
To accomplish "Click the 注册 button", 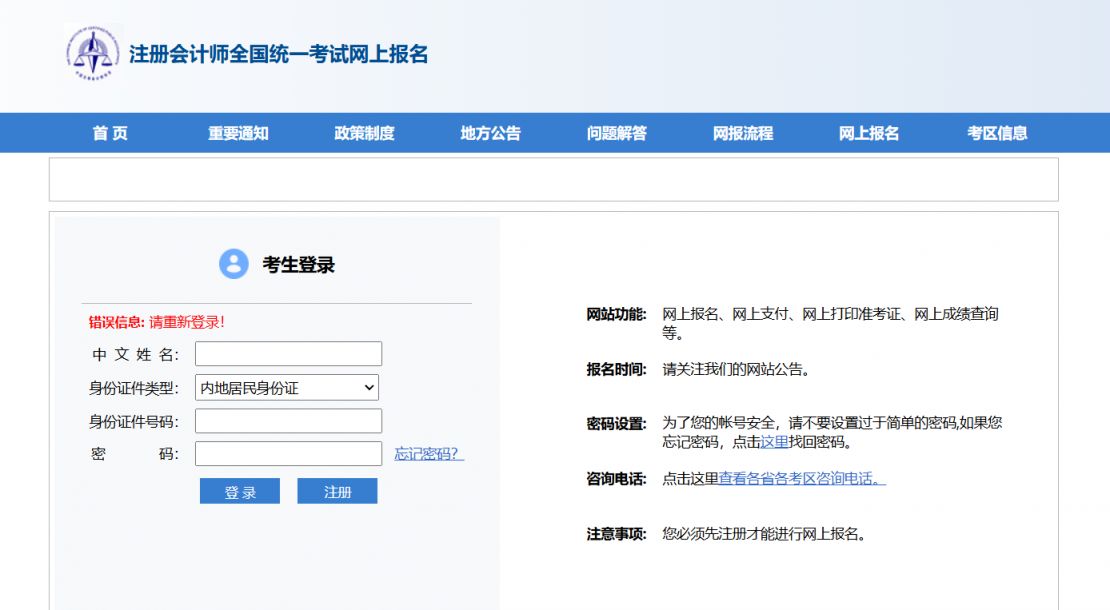I will coord(337,491).
